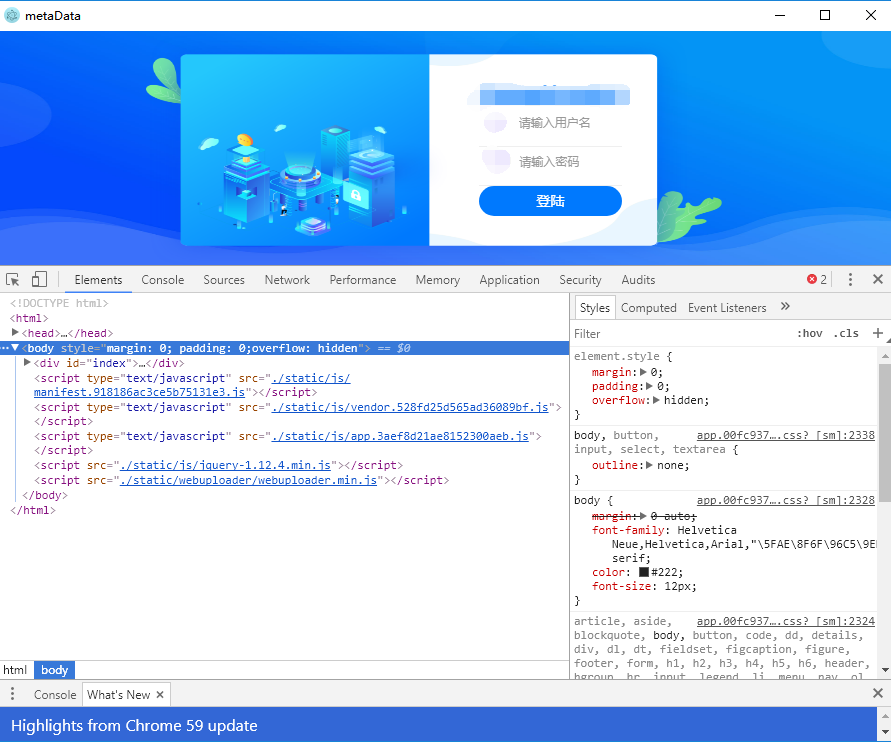
Task: Activate the inspect element picker icon
Action: tap(13, 280)
